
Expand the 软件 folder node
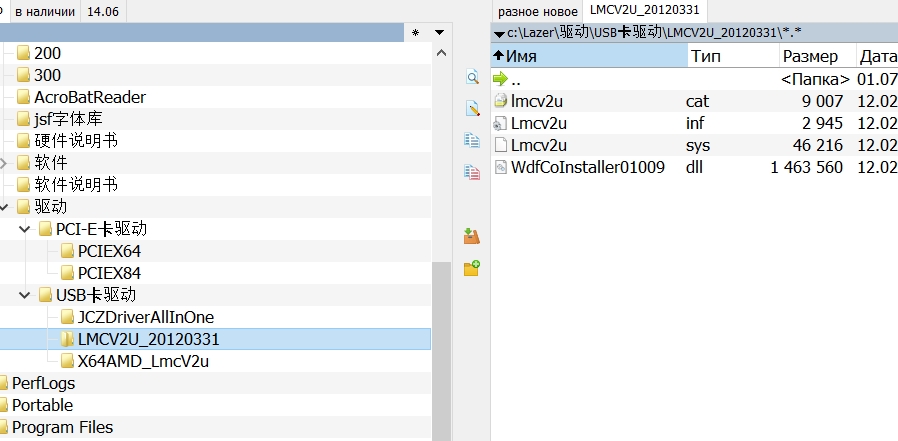point(4,162)
